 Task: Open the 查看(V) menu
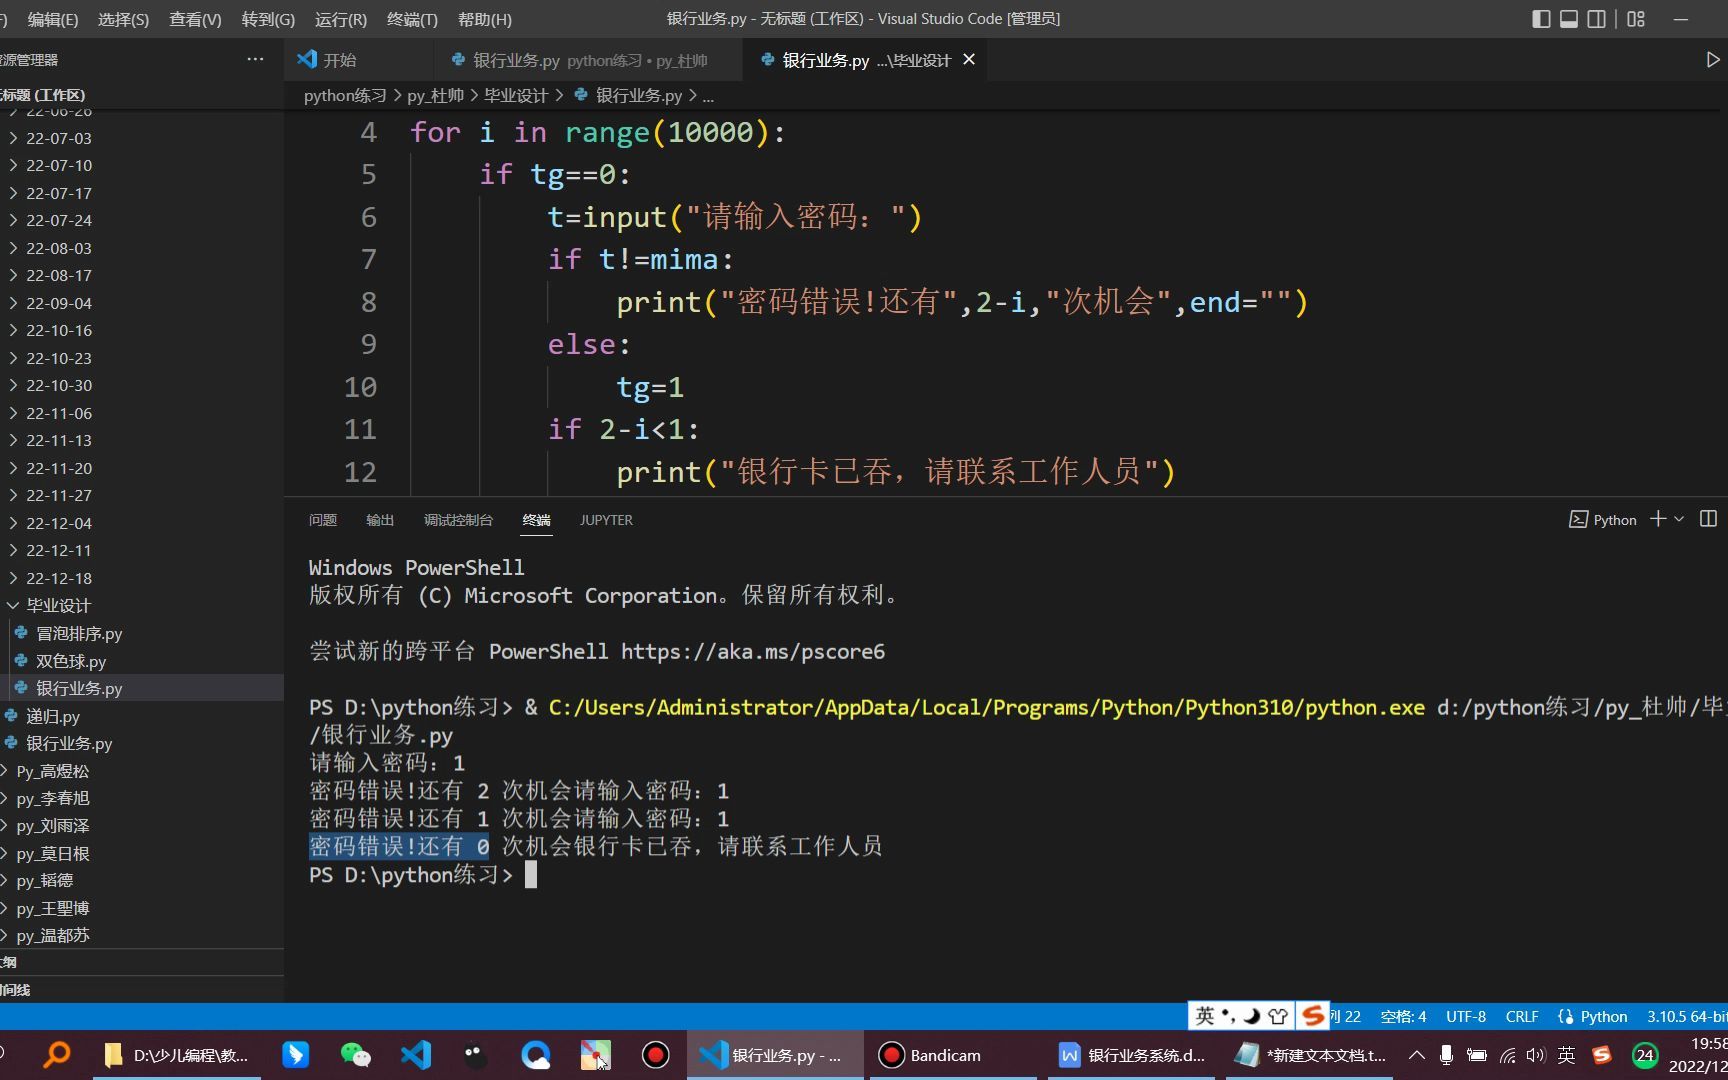click(195, 19)
